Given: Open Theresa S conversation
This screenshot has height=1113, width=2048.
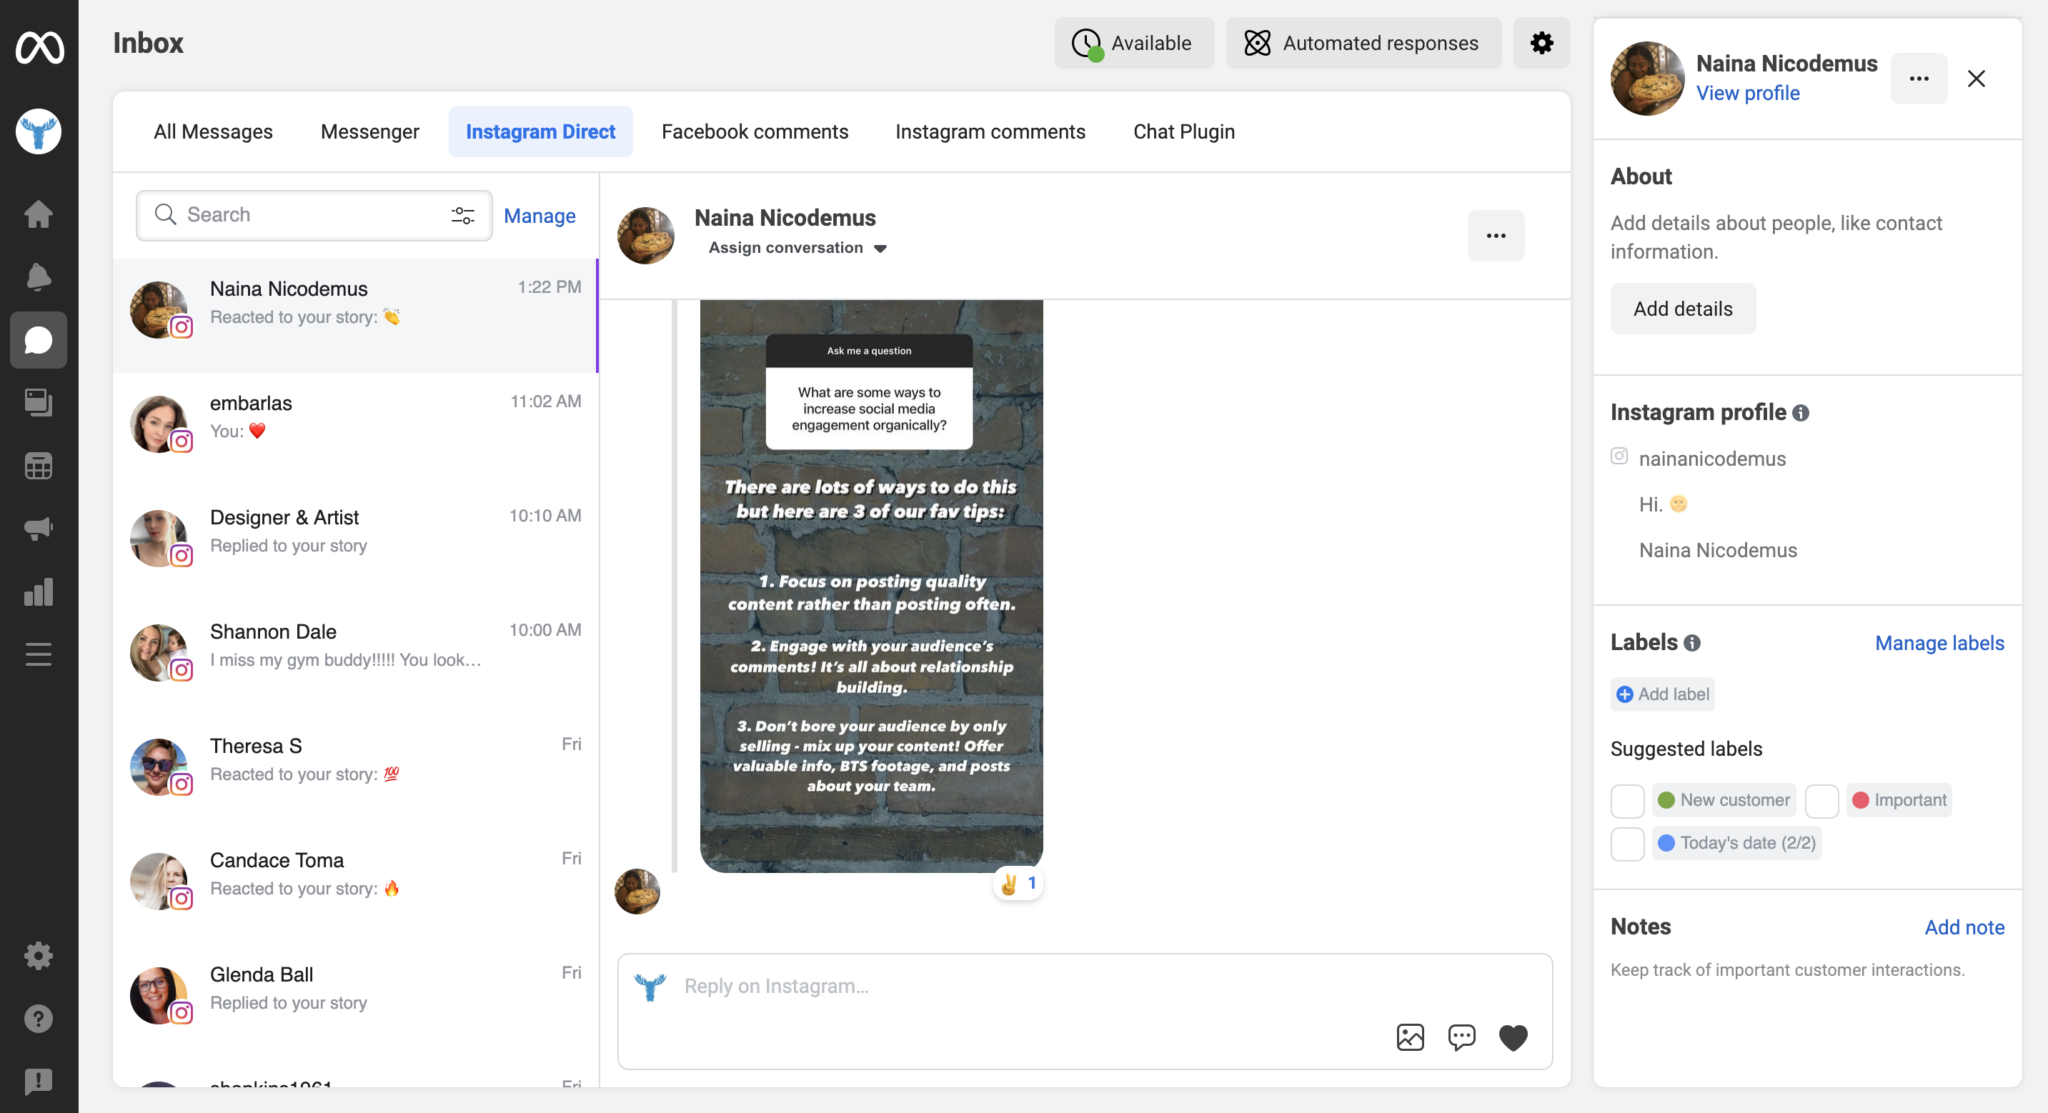Looking at the screenshot, I should pos(356,773).
